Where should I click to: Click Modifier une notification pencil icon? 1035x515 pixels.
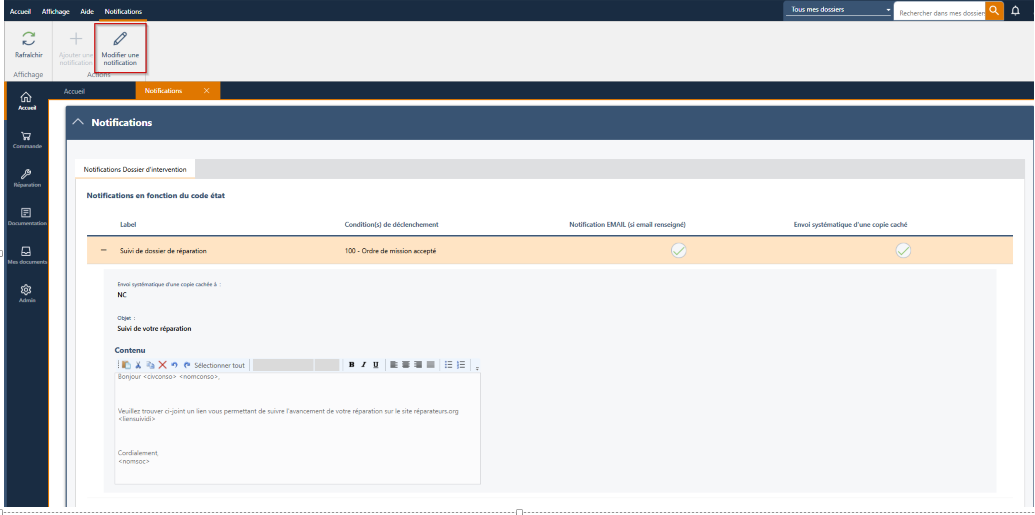[x=120, y=39]
